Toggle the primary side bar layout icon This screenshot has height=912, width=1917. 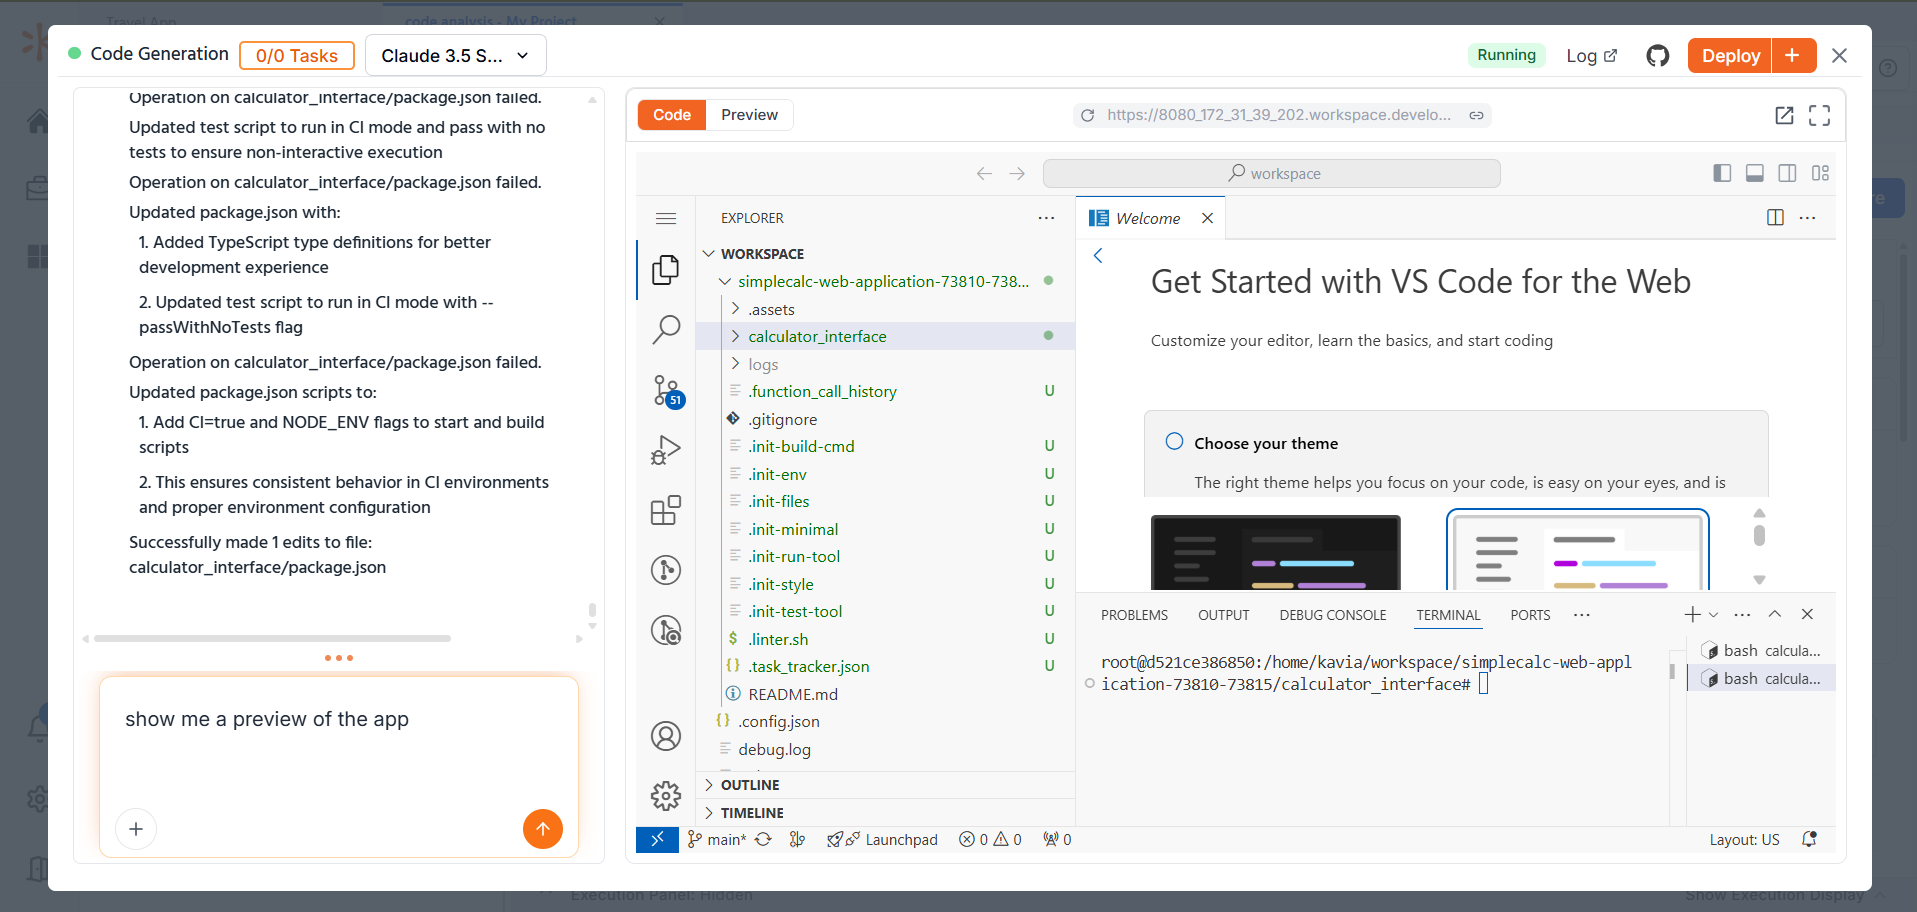[x=1722, y=173]
